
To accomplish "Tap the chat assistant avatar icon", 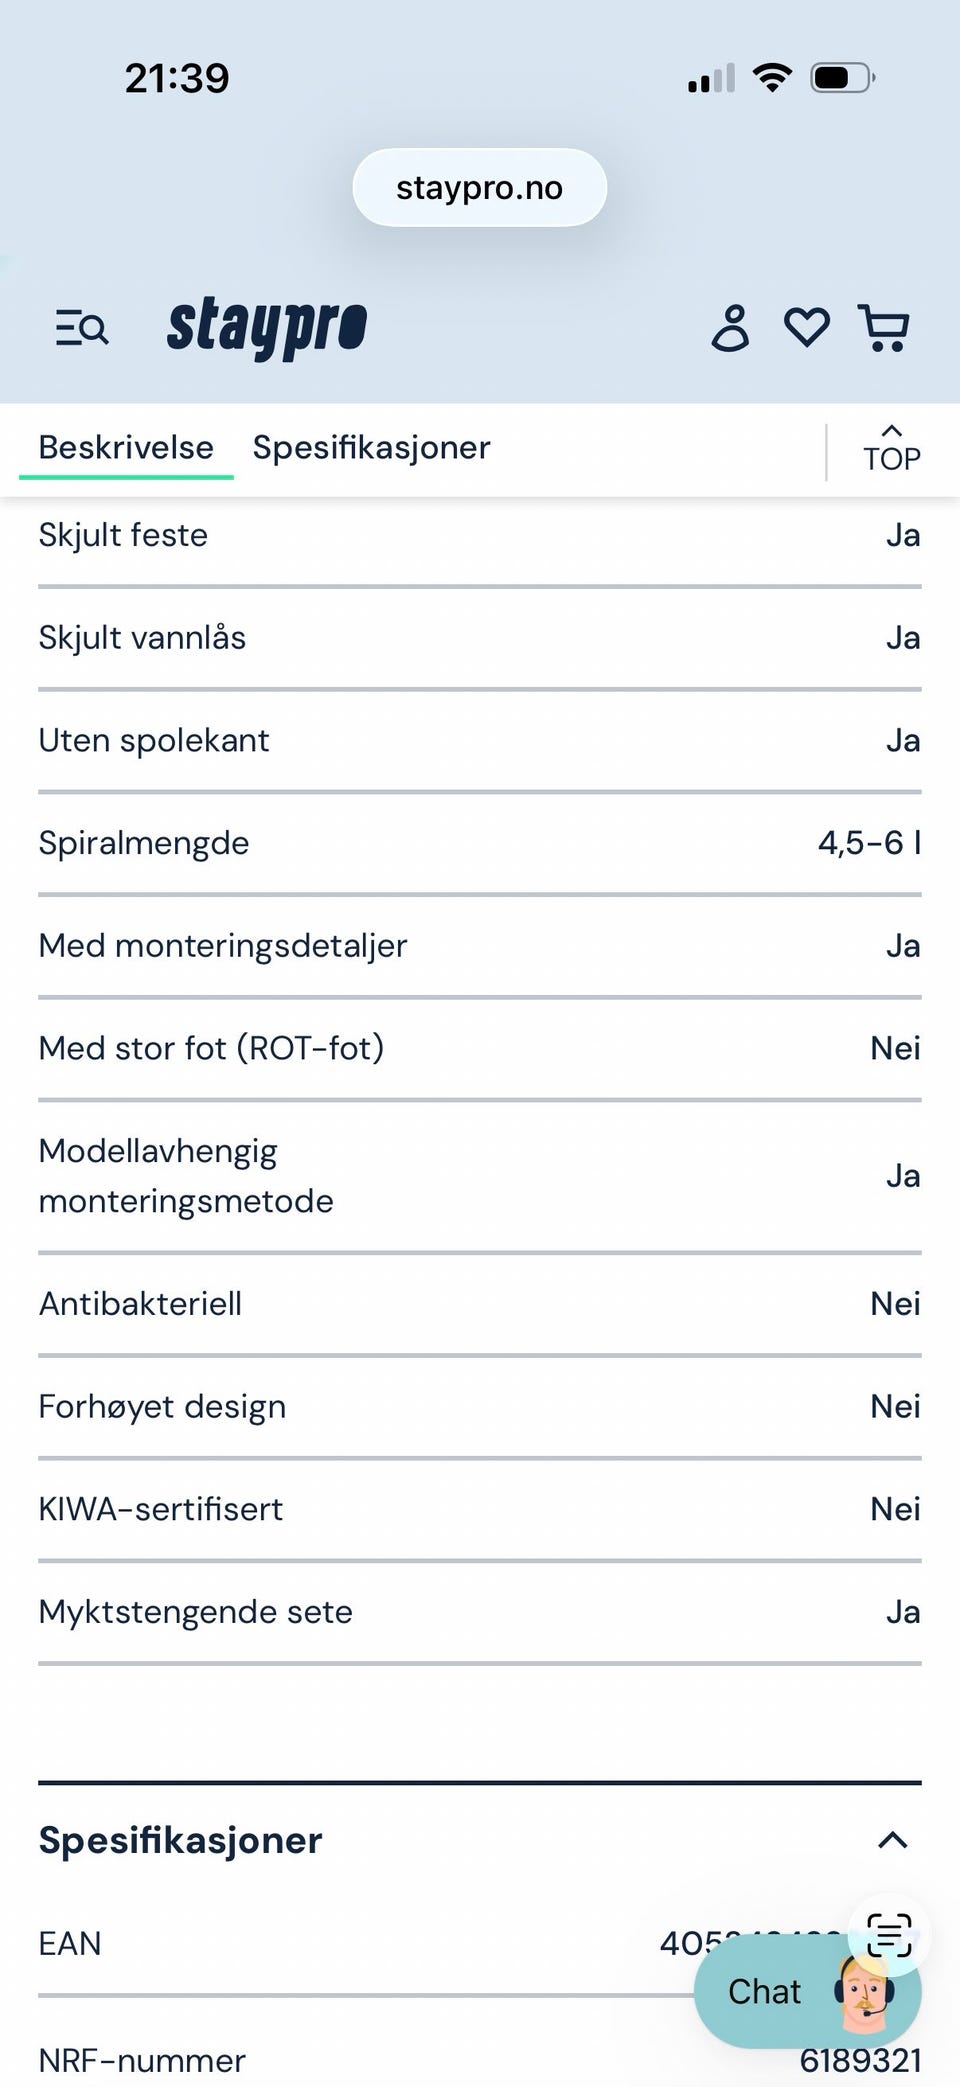I will [x=864, y=1993].
